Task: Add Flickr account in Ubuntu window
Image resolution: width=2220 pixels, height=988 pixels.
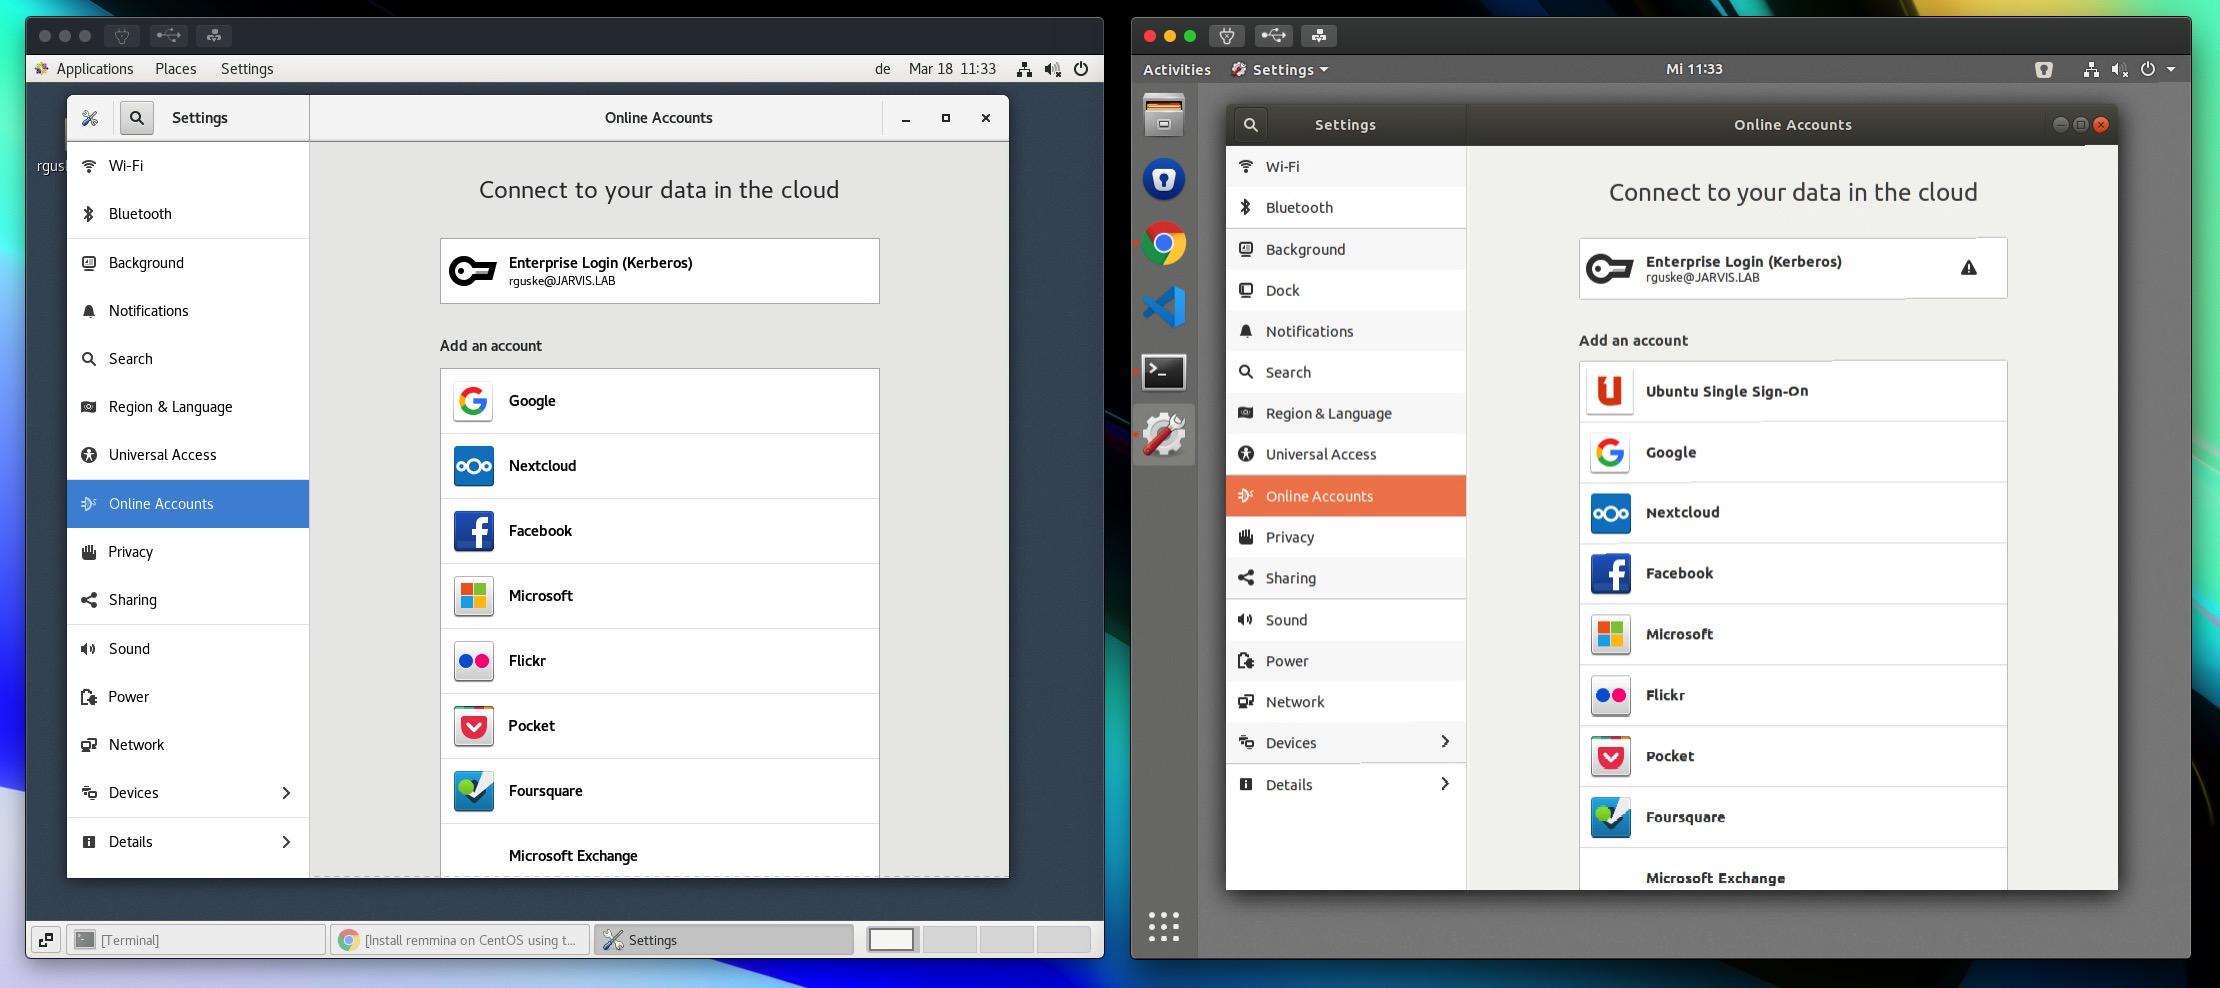Action: pyautogui.click(x=1793, y=696)
